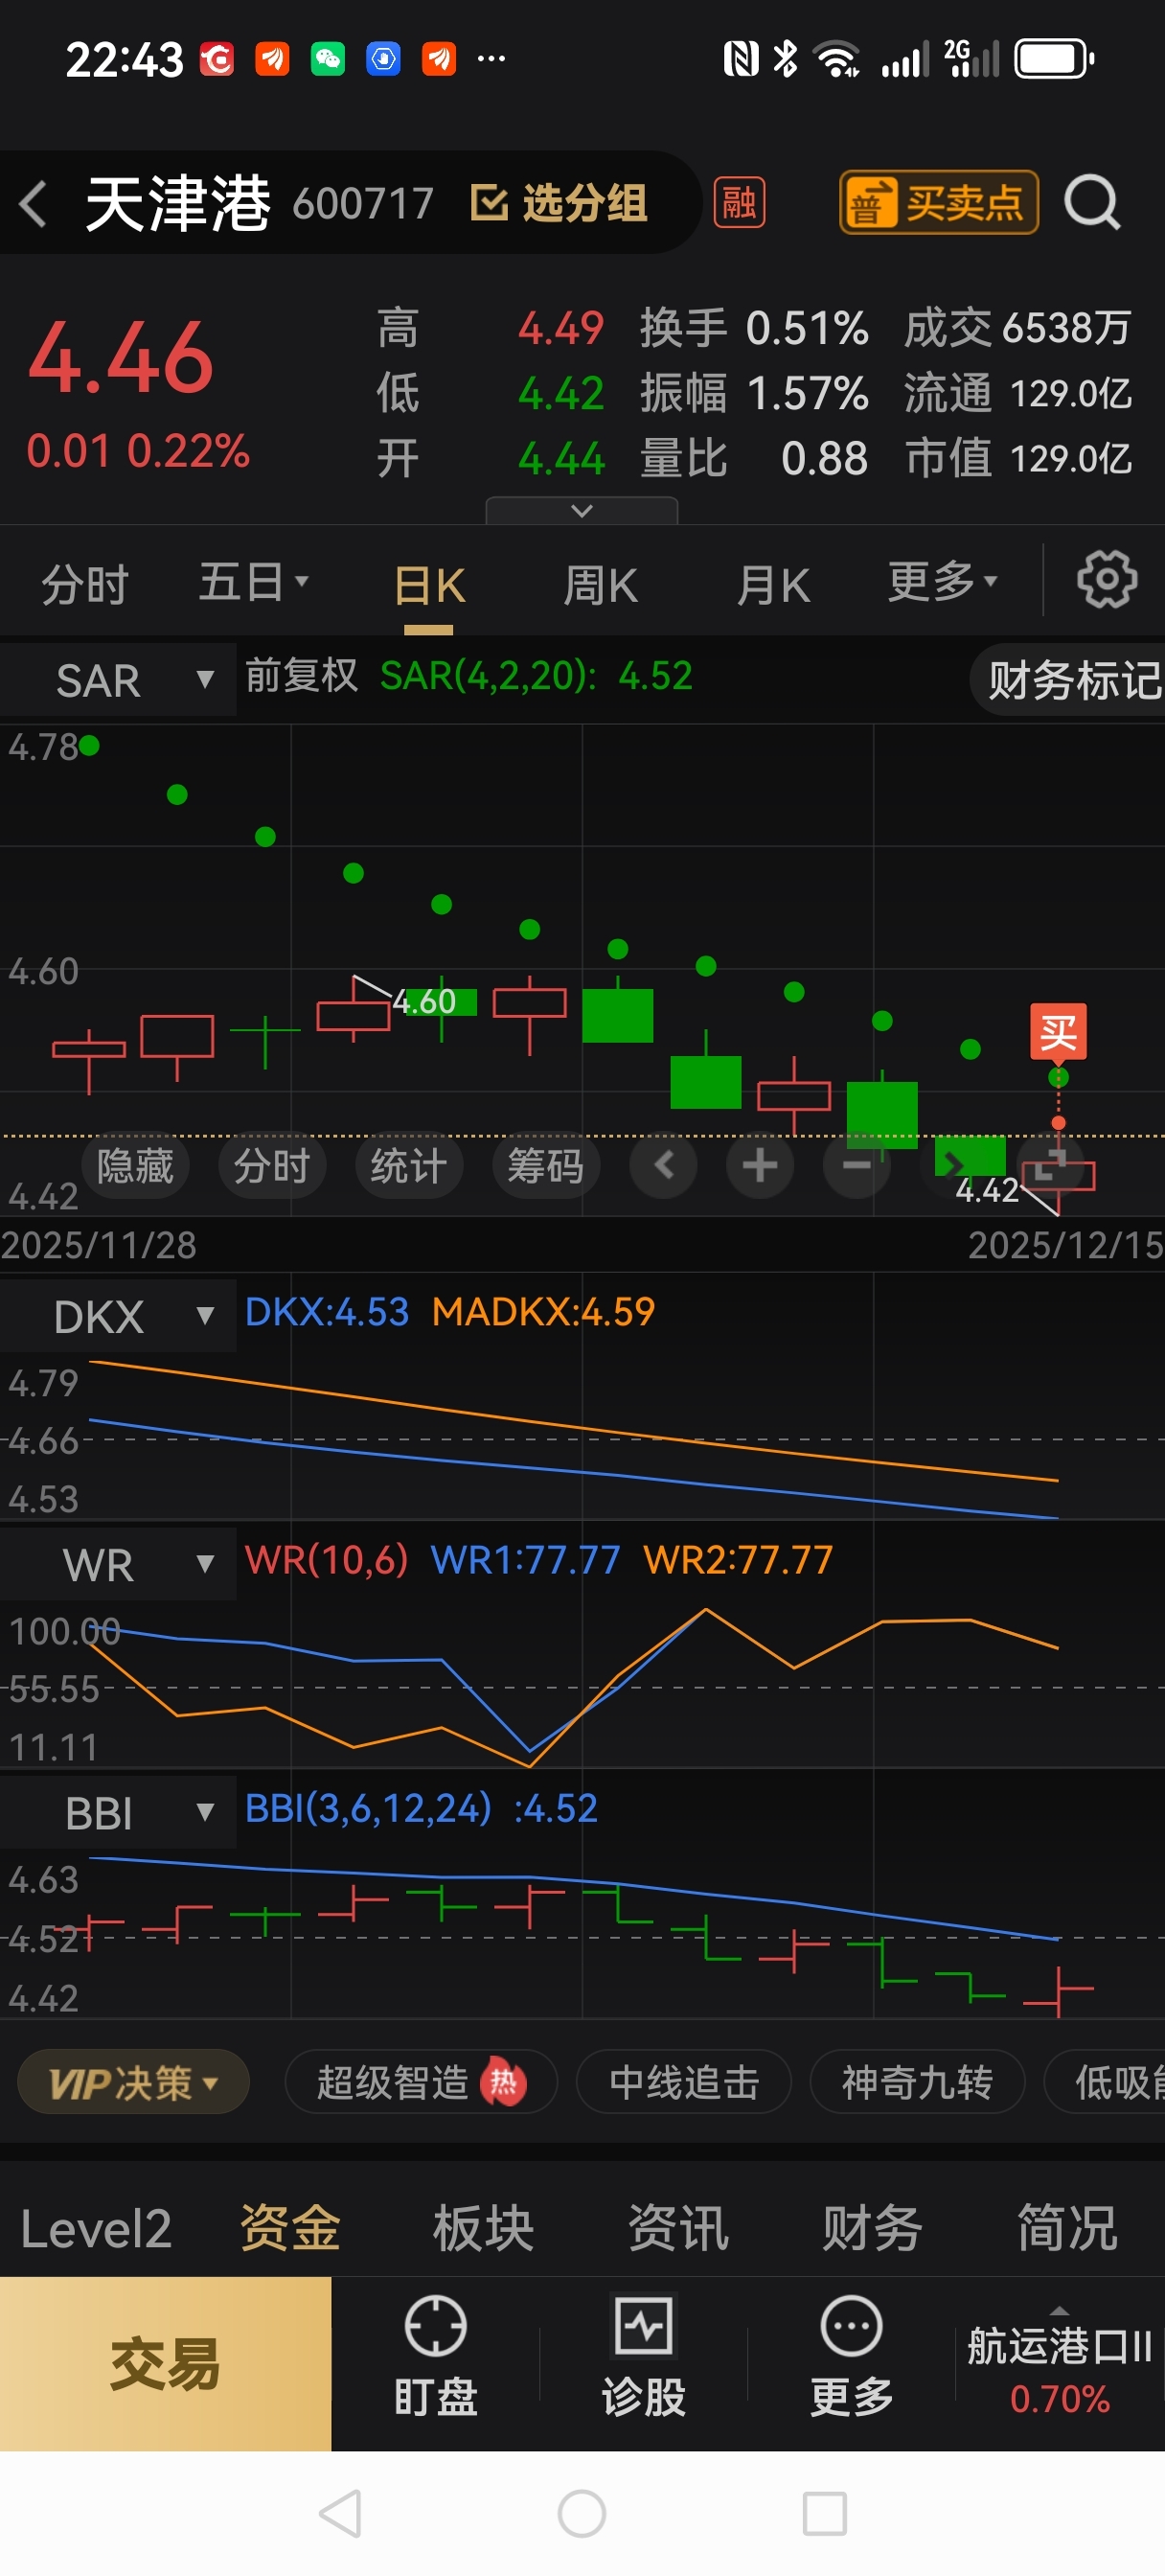
Task: Tap the fullscreen landscape chart icon
Action: 1049,1165
